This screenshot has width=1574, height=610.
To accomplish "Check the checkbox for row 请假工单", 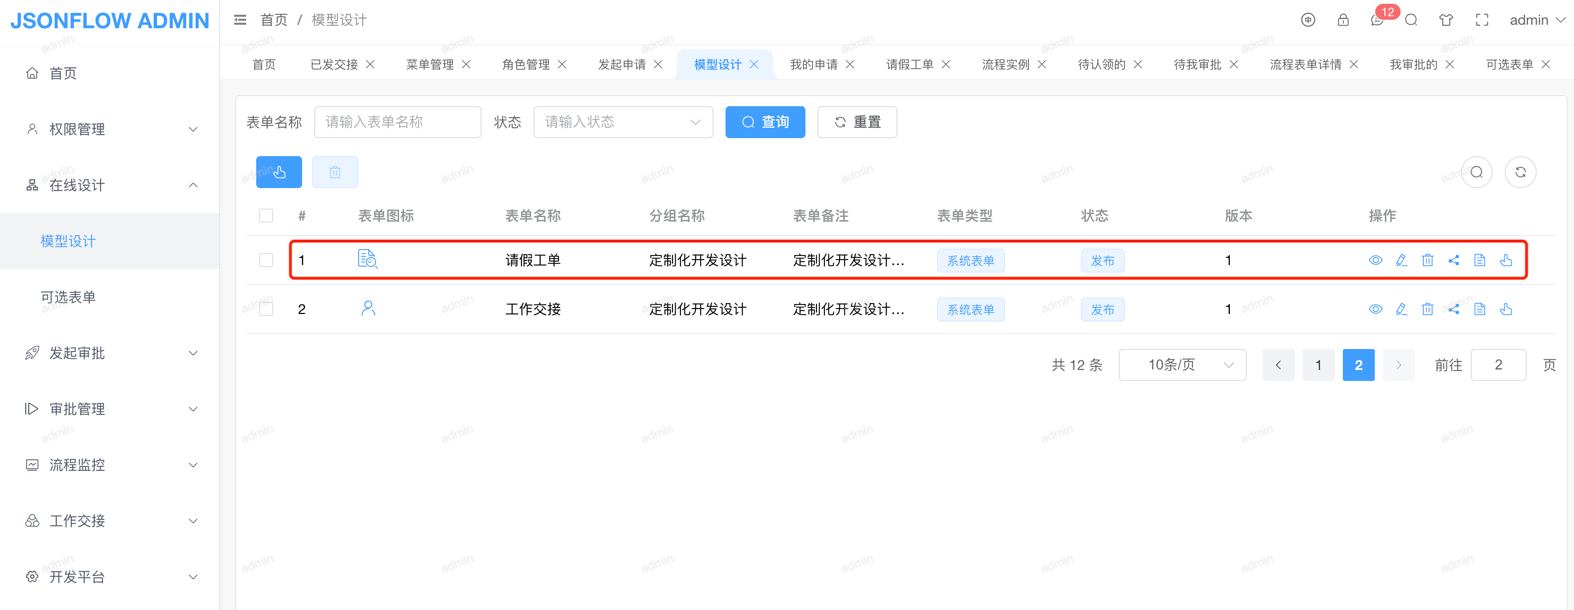I will 266,260.
